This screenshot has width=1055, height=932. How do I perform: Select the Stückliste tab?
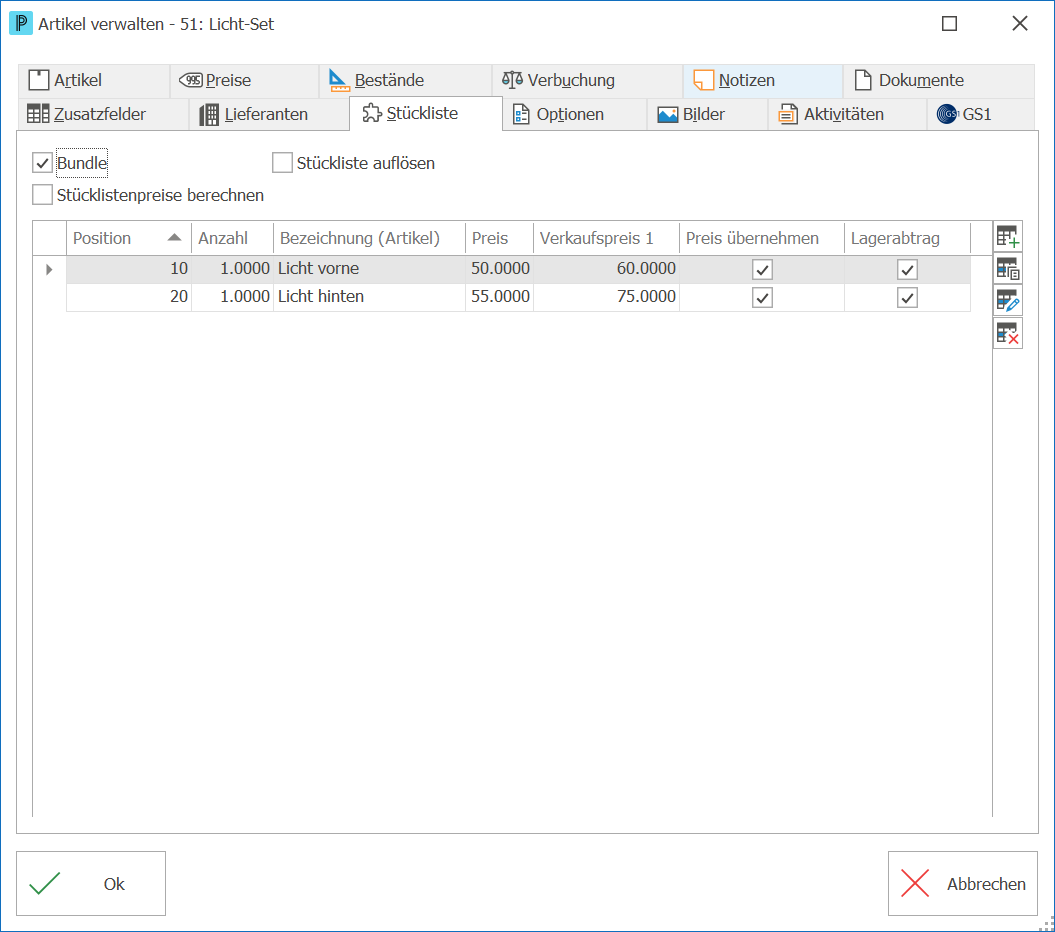click(425, 113)
